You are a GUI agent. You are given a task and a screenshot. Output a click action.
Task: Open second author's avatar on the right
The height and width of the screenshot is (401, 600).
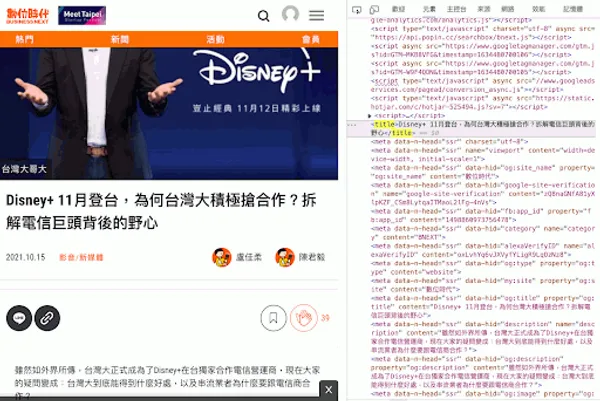(285, 257)
